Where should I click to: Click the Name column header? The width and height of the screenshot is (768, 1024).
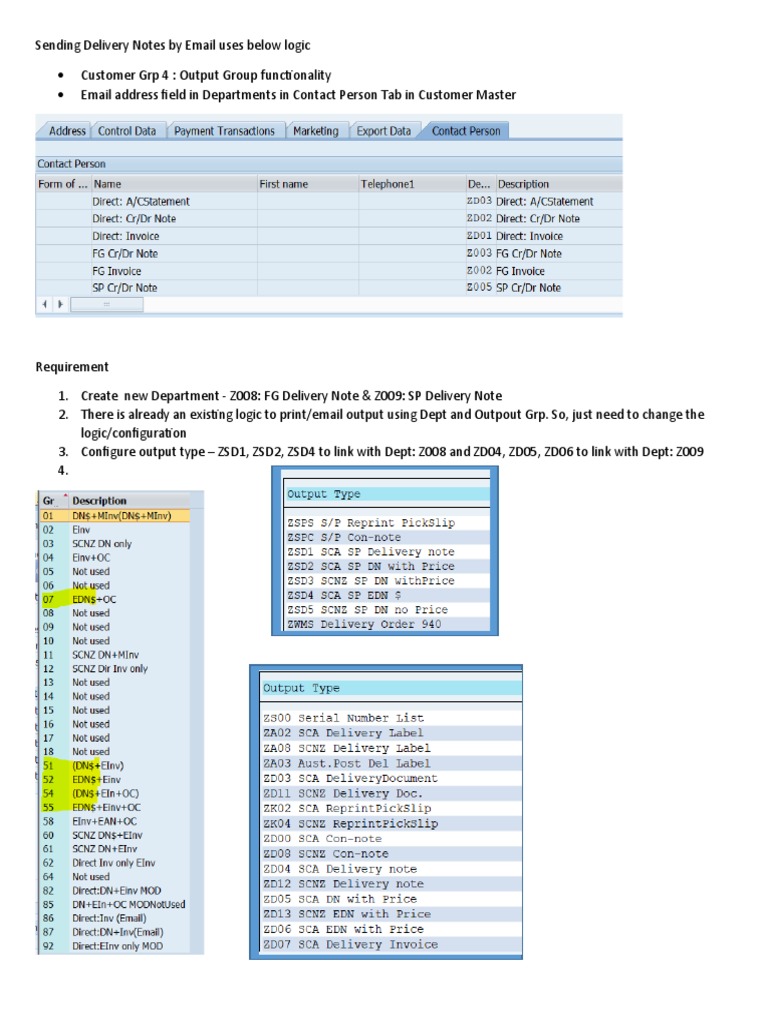pyautogui.click(x=174, y=184)
